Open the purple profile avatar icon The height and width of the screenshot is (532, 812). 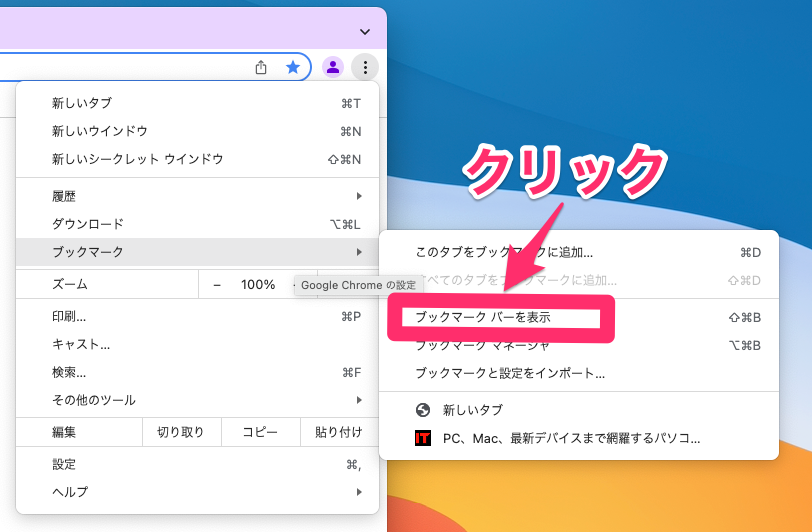333,67
